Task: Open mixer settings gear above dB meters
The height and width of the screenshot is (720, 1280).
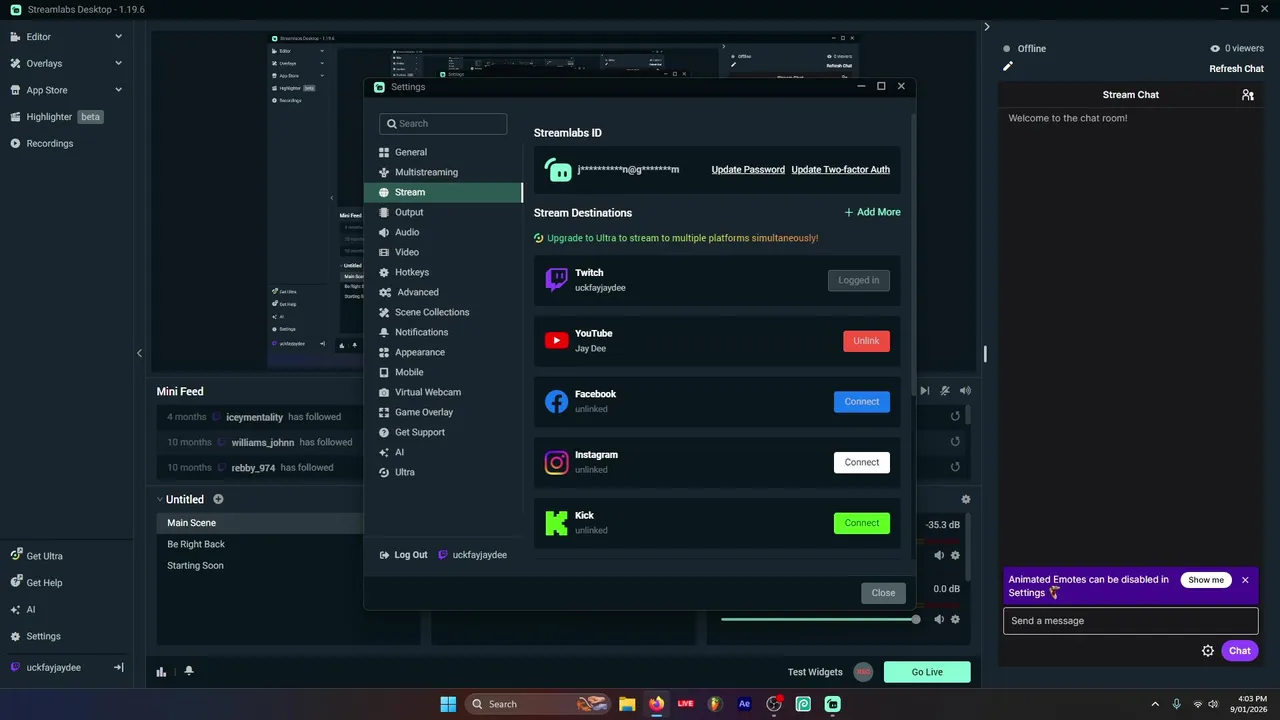Action: coord(965,499)
